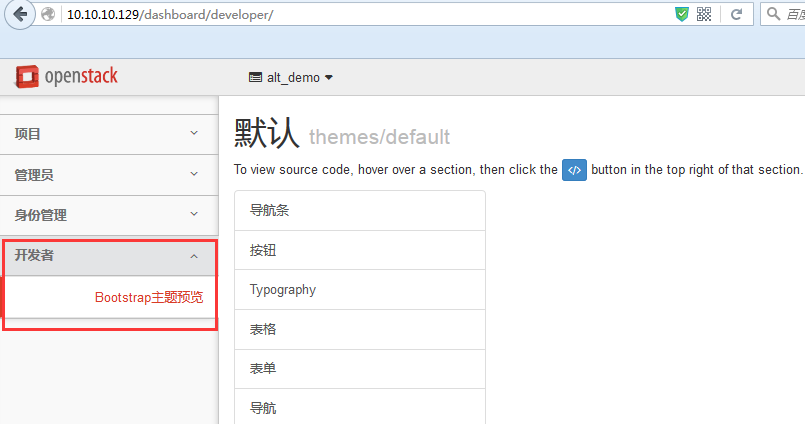Select 表格 in the theme list
This screenshot has height=424, width=805.
(360, 329)
